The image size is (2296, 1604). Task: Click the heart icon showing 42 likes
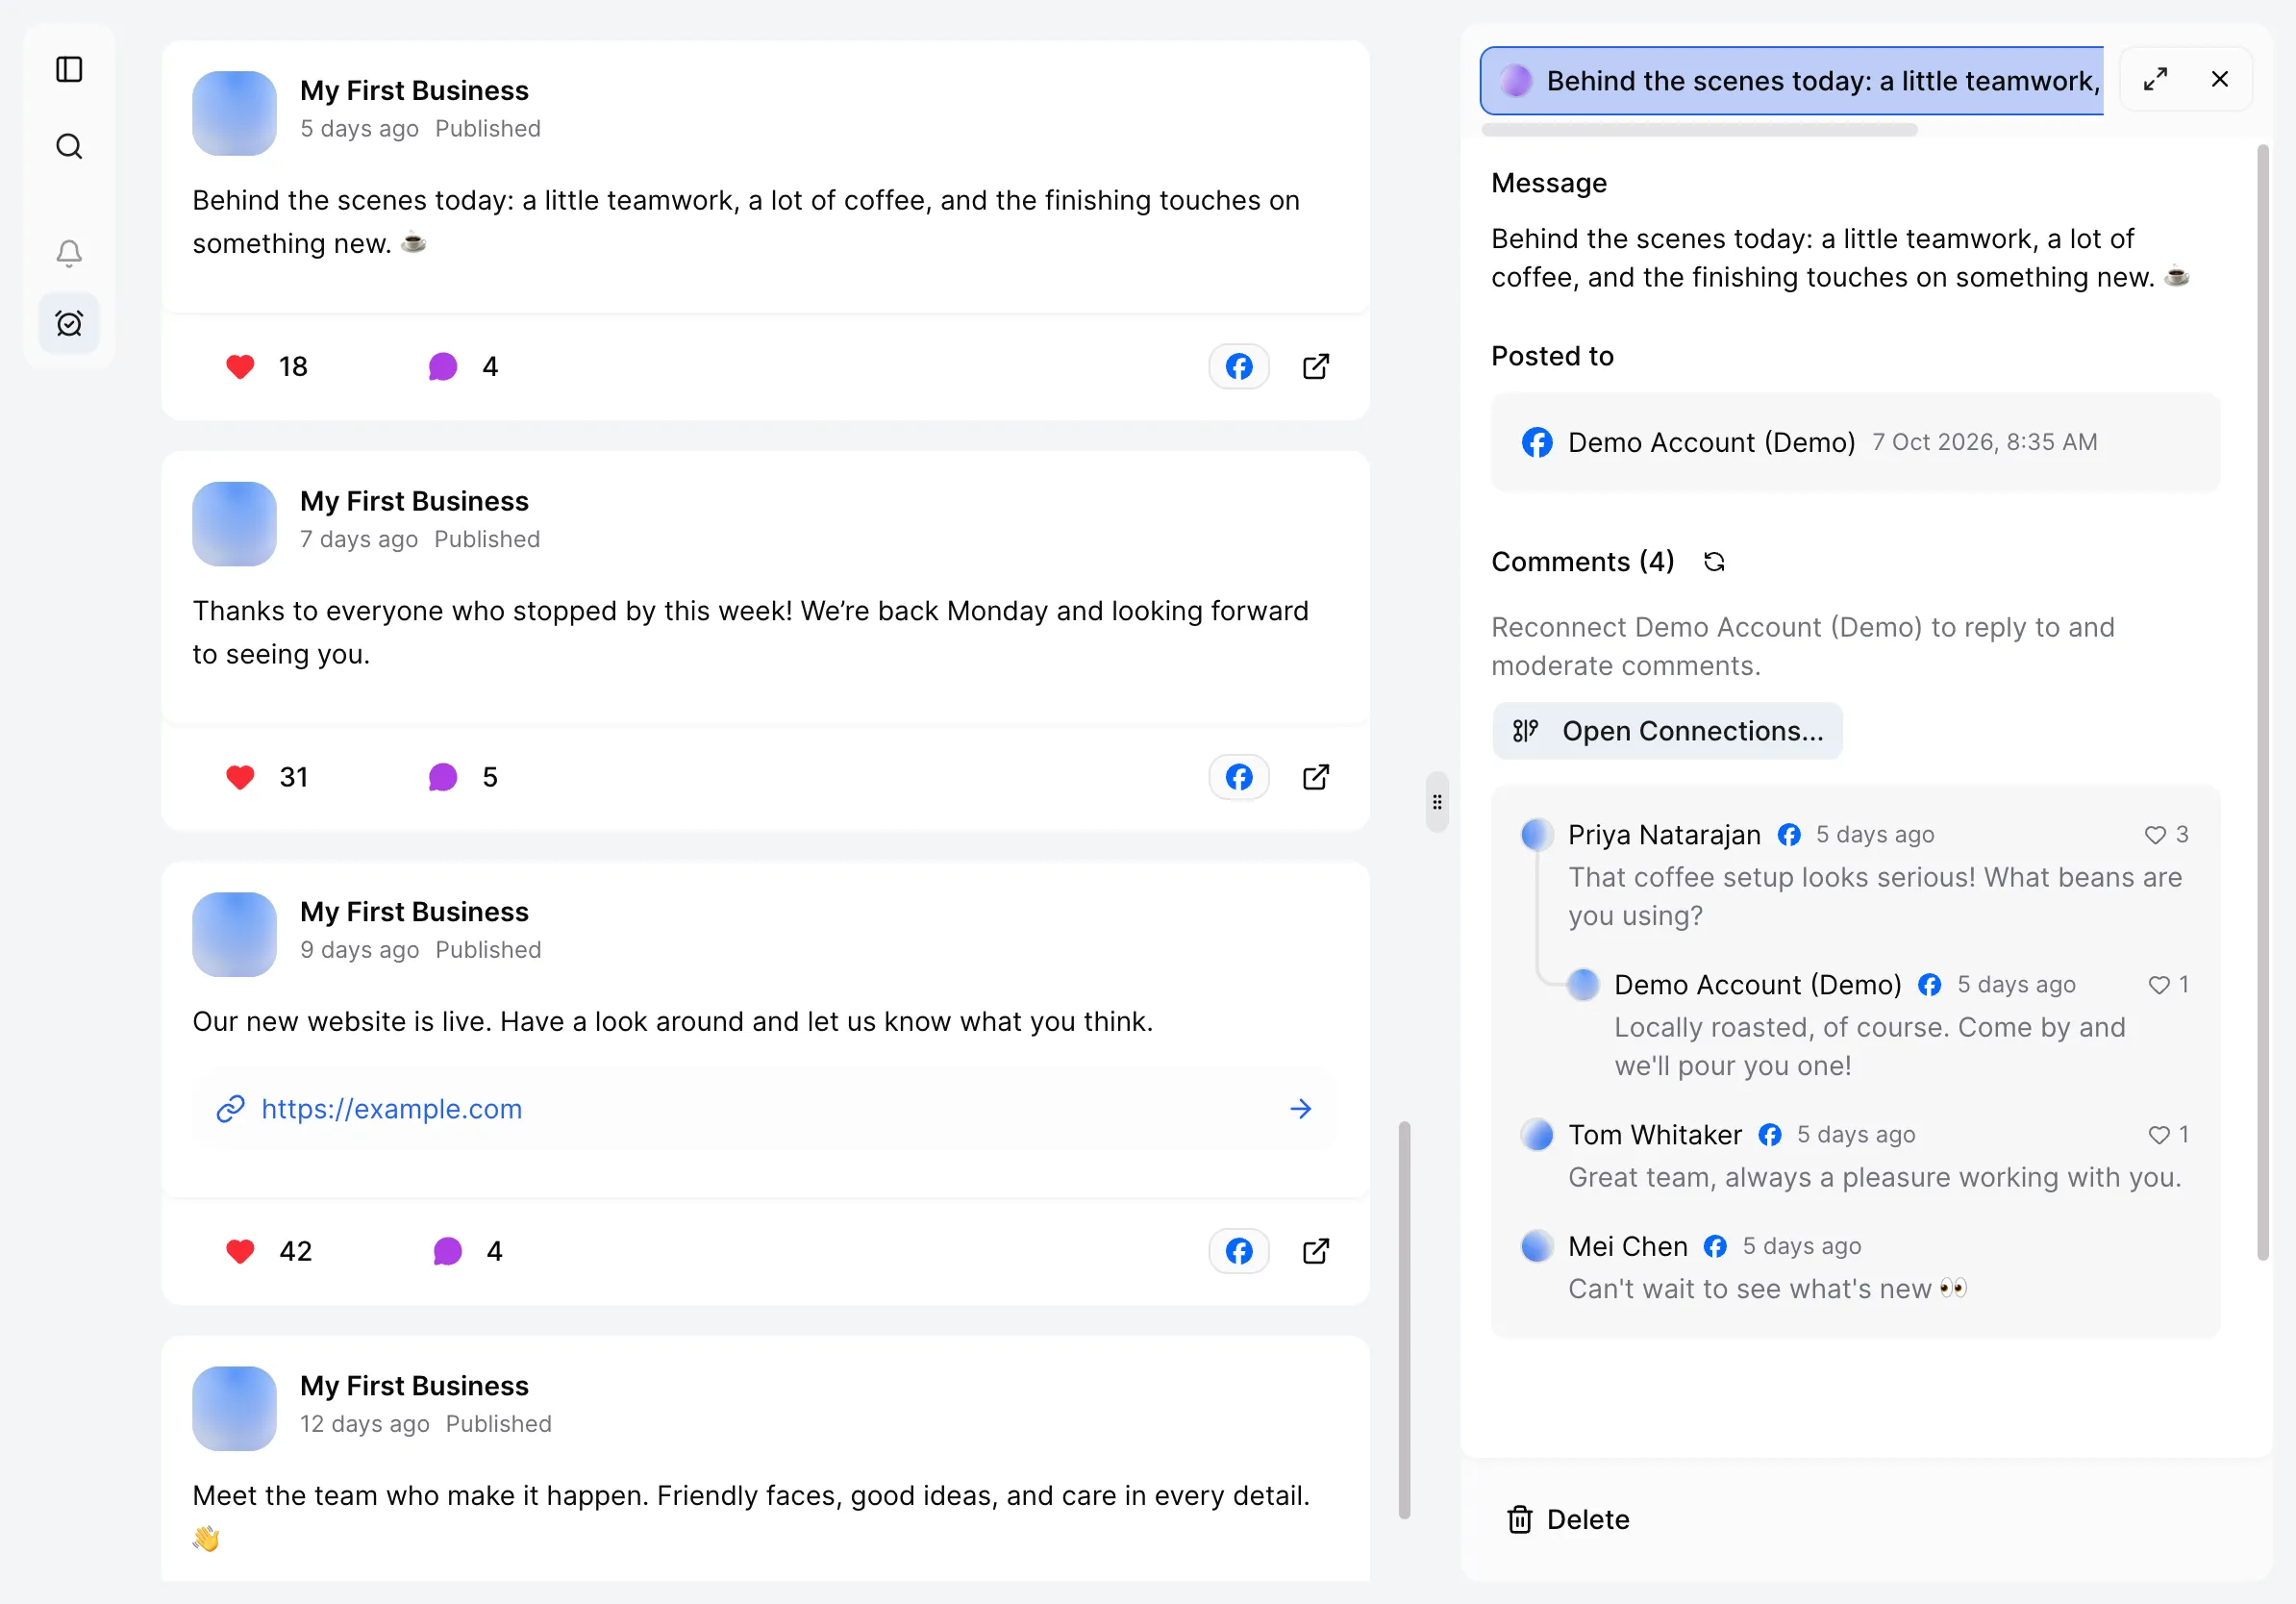(x=240, y=1251)
